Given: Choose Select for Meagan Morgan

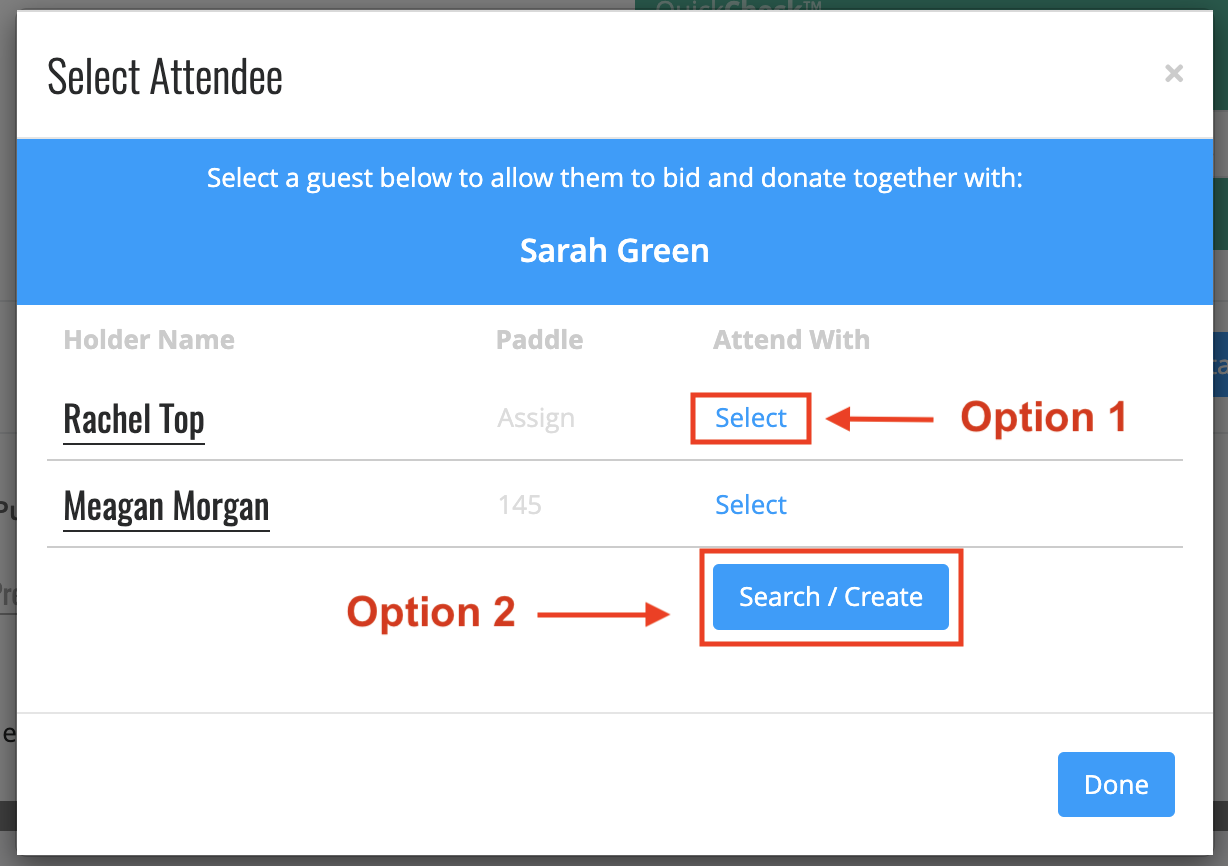Looking at the screenshot, I should point(751,505).
